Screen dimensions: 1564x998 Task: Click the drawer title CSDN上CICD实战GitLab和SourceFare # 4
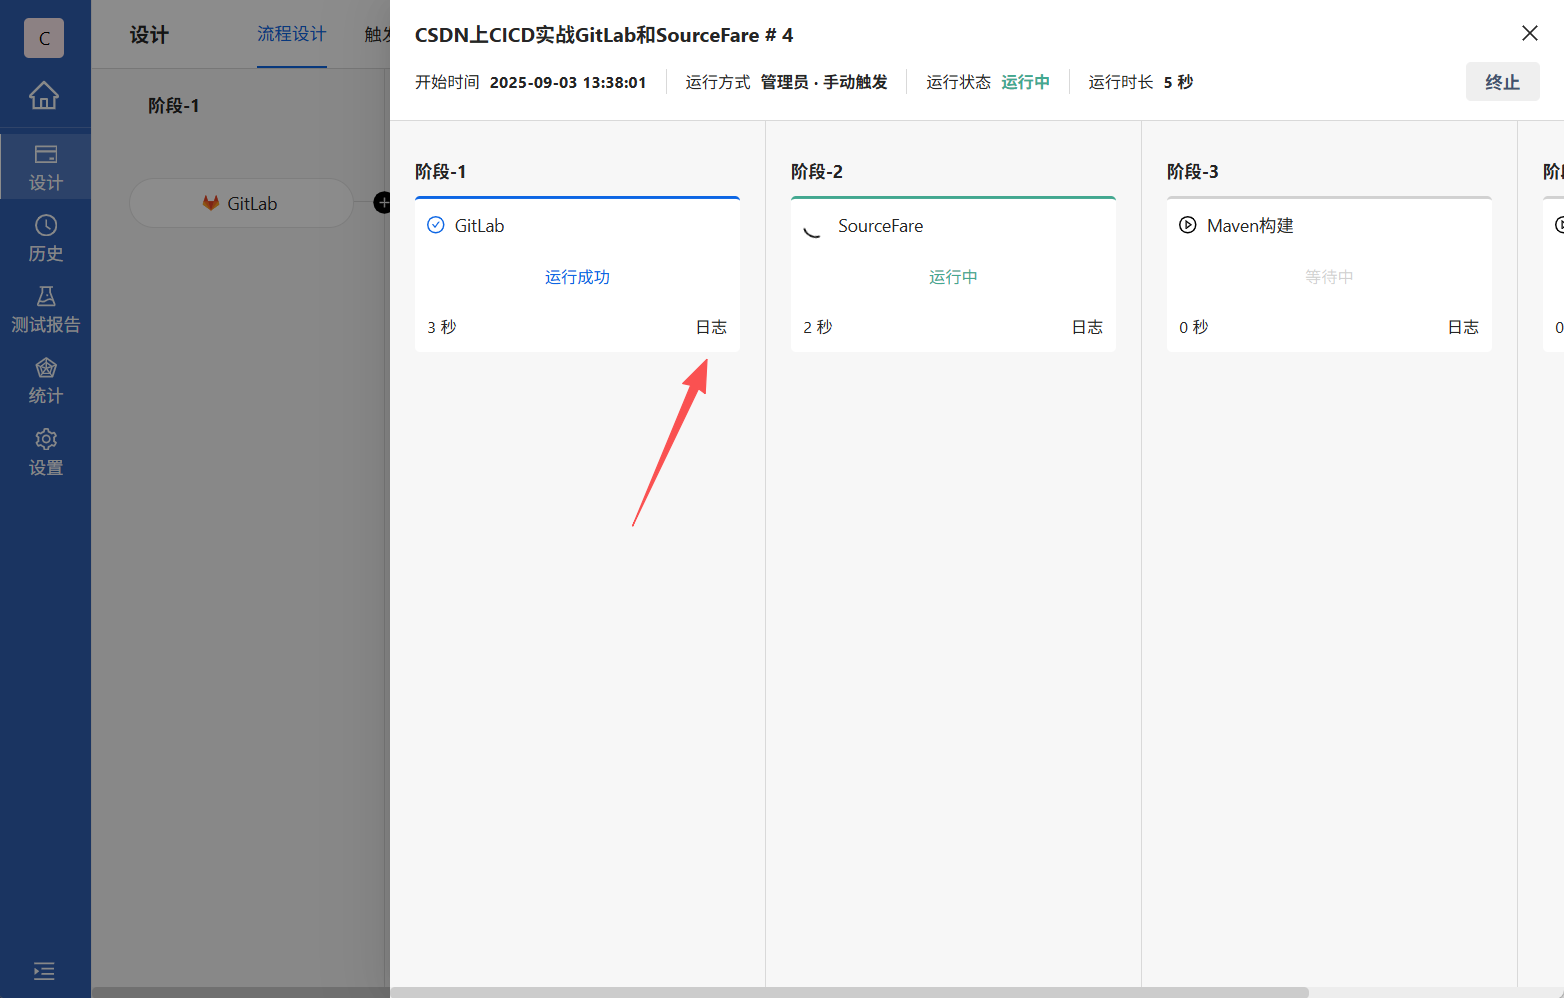click(x=604, y=35)
